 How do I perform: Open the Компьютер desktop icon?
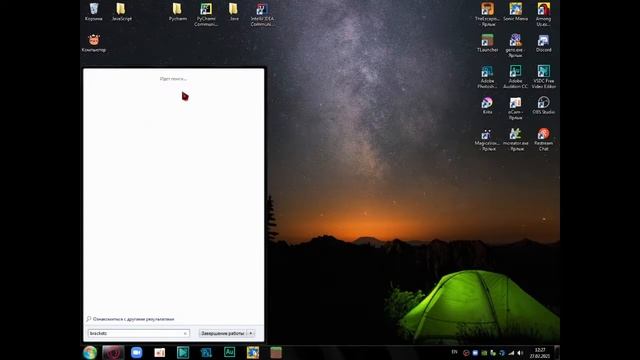(94, 43)
